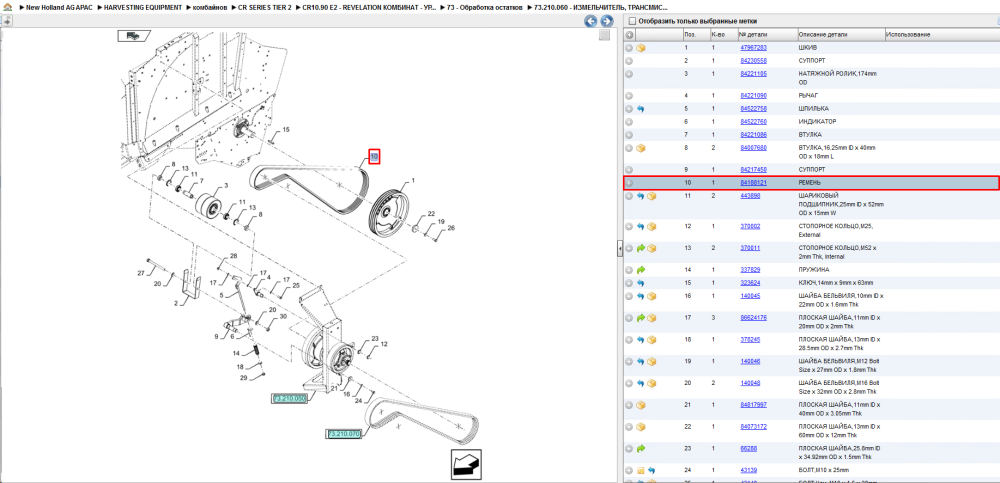Click blue arrow icon in row 443898
Image resolution: width=1000 pixels, height=483 pixels.
[x=641, y=196]
